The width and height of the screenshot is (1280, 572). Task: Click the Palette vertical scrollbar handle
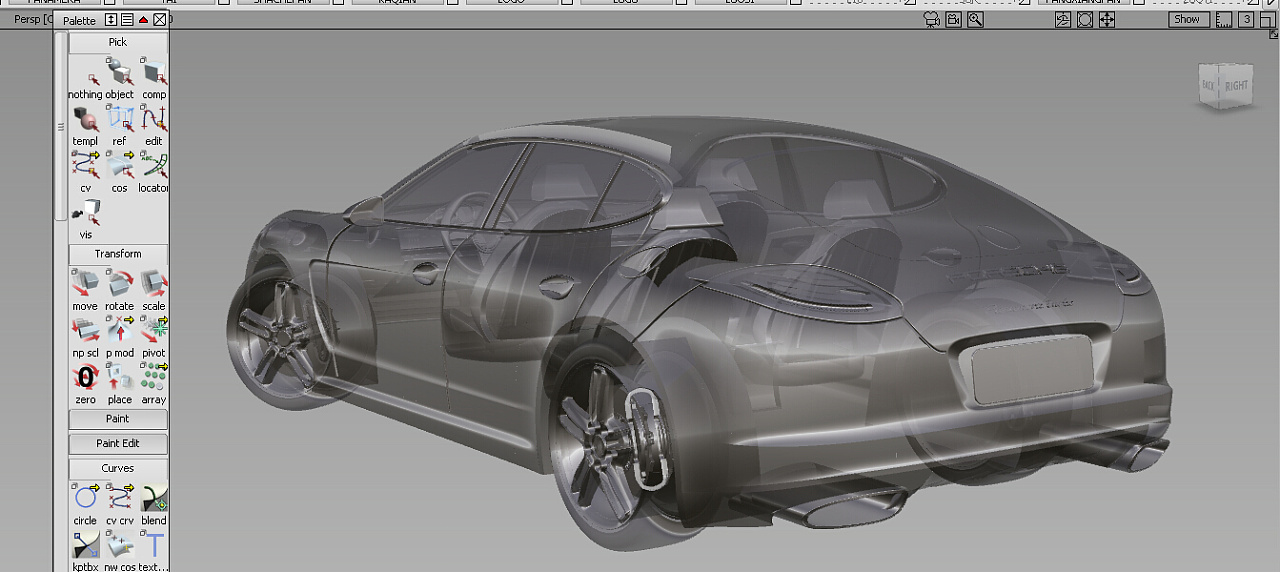click(x=61, y=127)
